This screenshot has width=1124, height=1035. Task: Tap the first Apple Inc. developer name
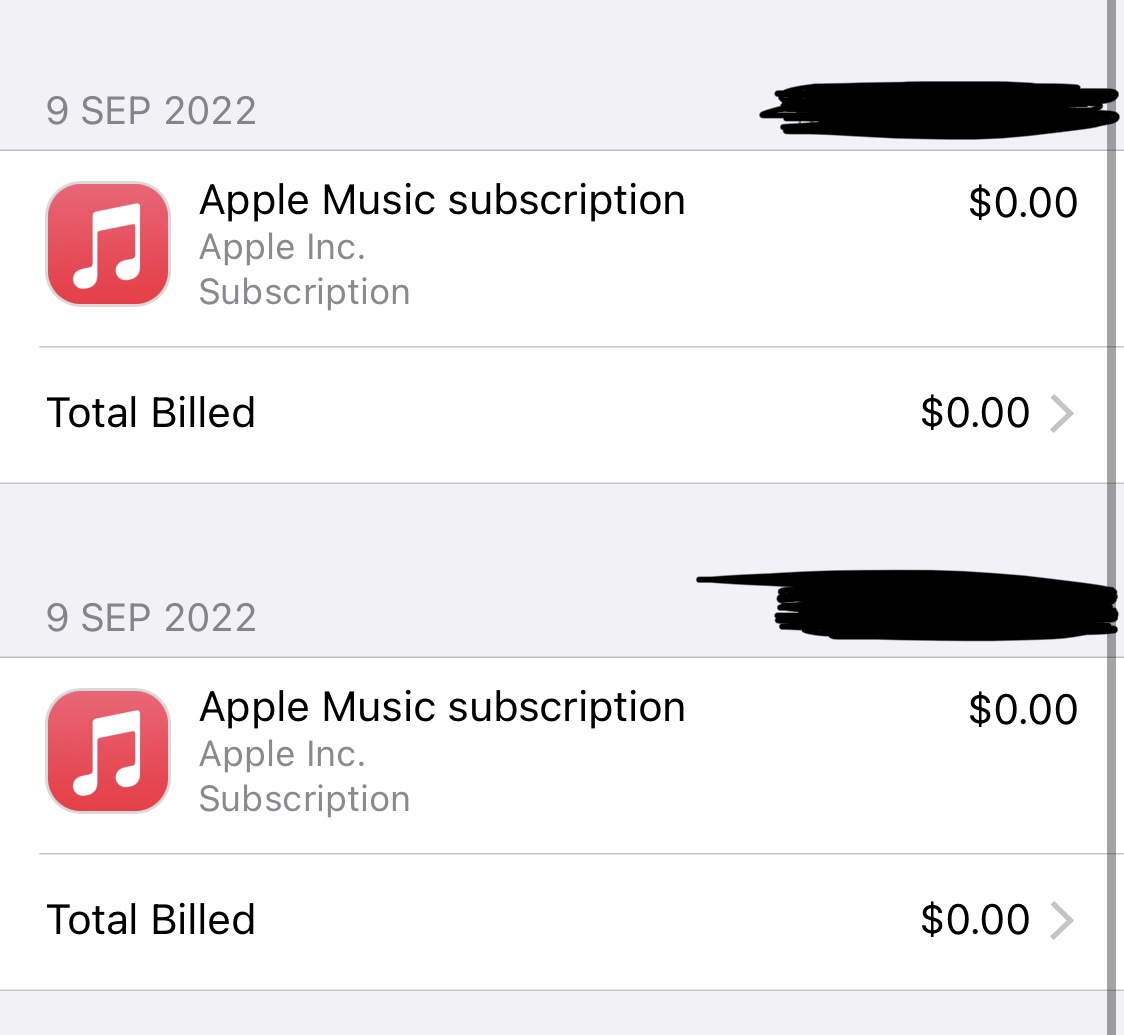tap(282, 247)
